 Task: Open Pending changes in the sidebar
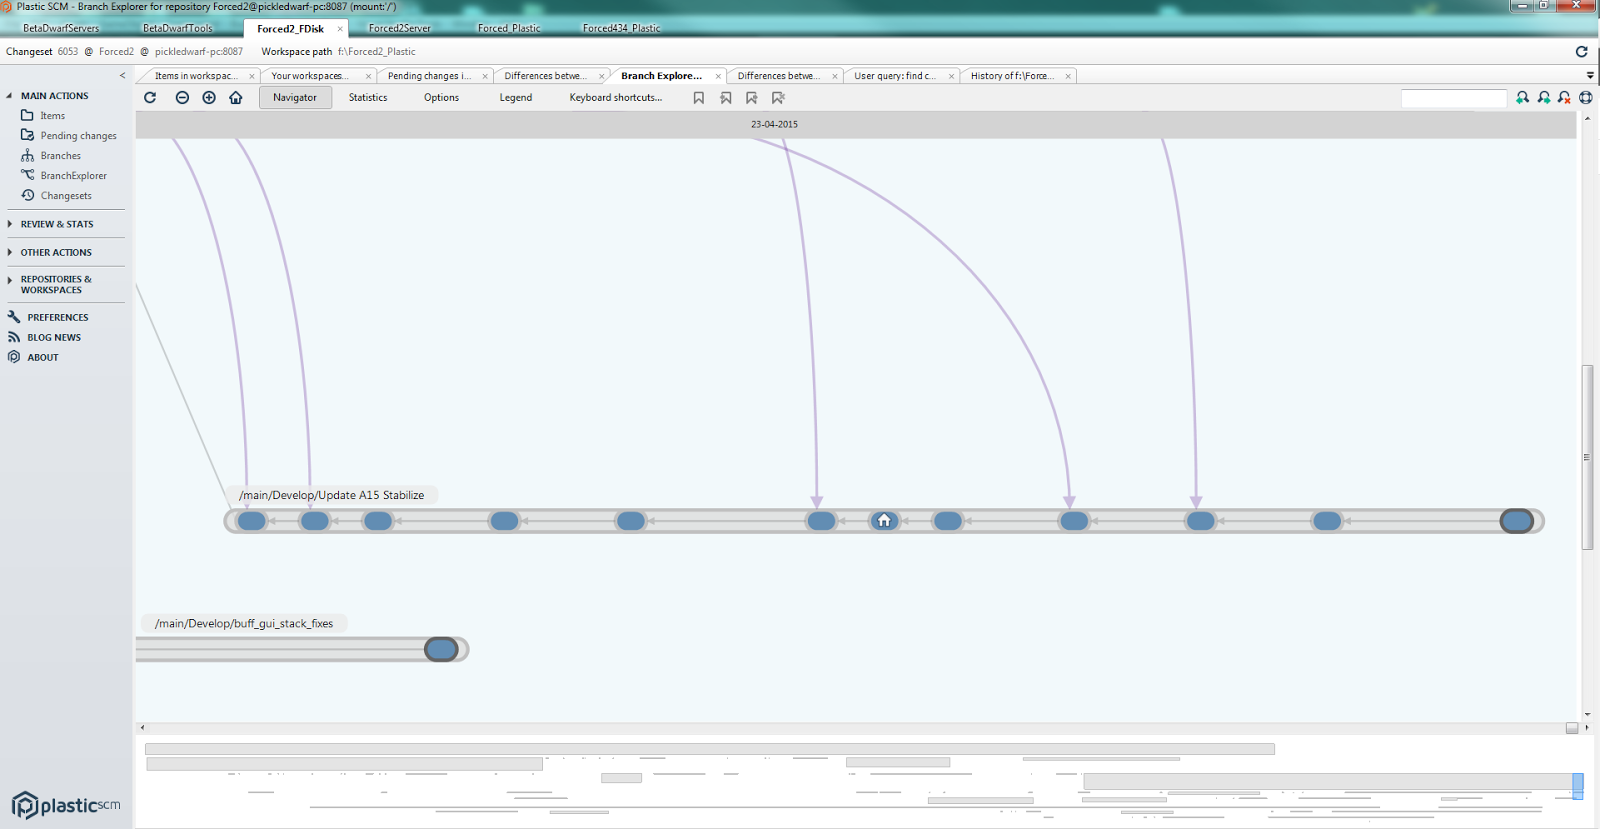click(69, 136)
